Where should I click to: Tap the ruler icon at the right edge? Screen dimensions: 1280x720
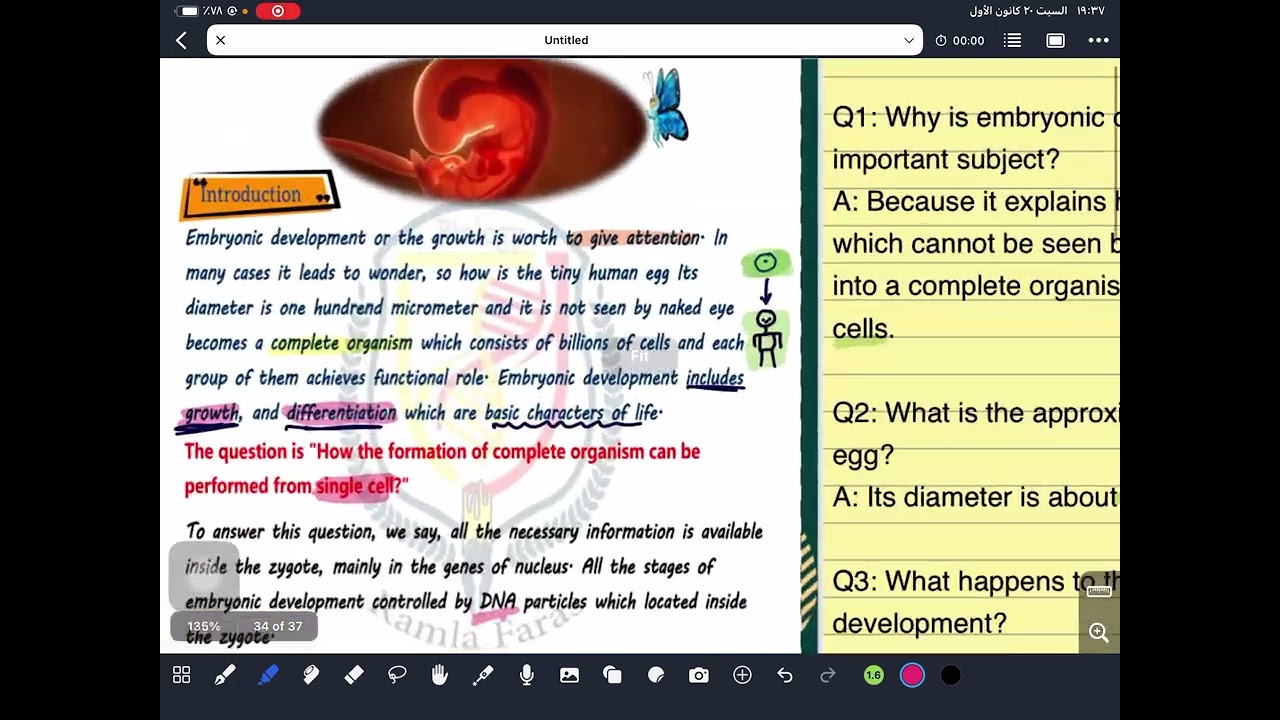pyautogui.click(x=1099, y=591)
